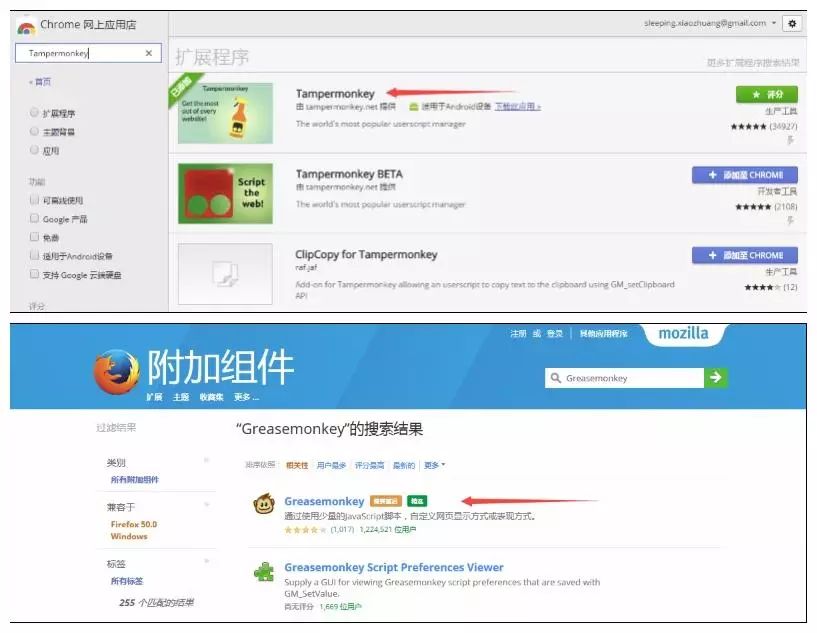Open ClipCopy for Tampermonkey title
The image size is (817, 633).
(366, 254)
